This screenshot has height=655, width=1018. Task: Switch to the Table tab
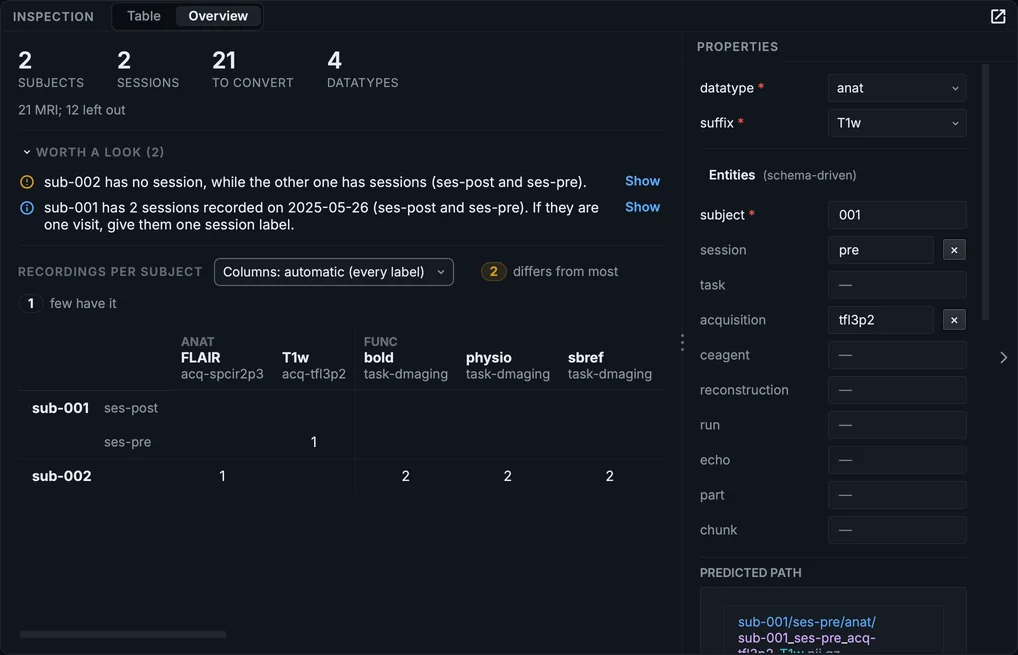click(x=143, y=16)
